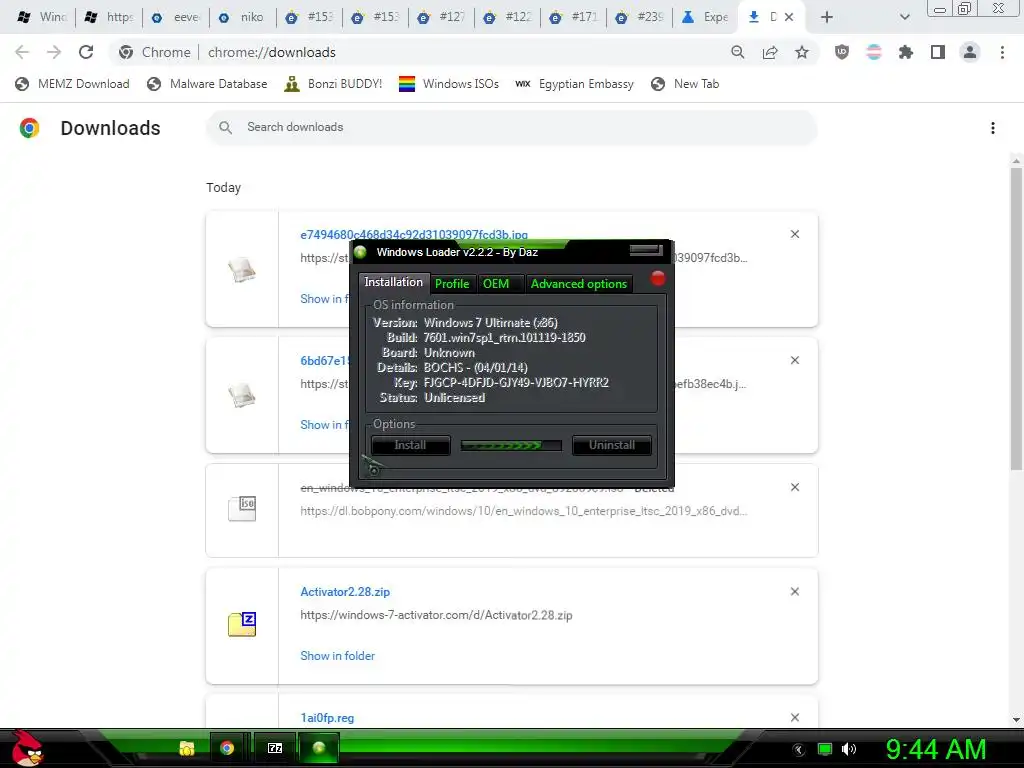Click the Chrome taskbar icon

(227, 748)
